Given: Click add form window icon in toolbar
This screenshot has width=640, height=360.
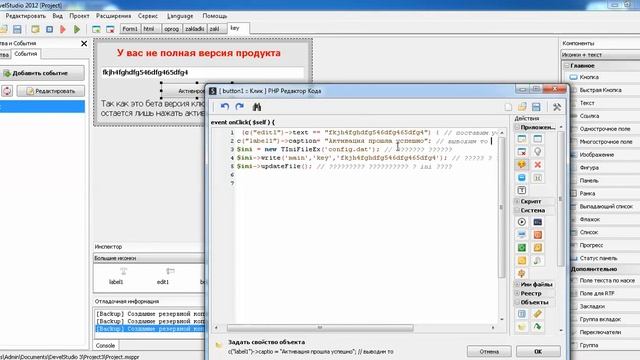Looking at the screenshot, I should [96, 29].
